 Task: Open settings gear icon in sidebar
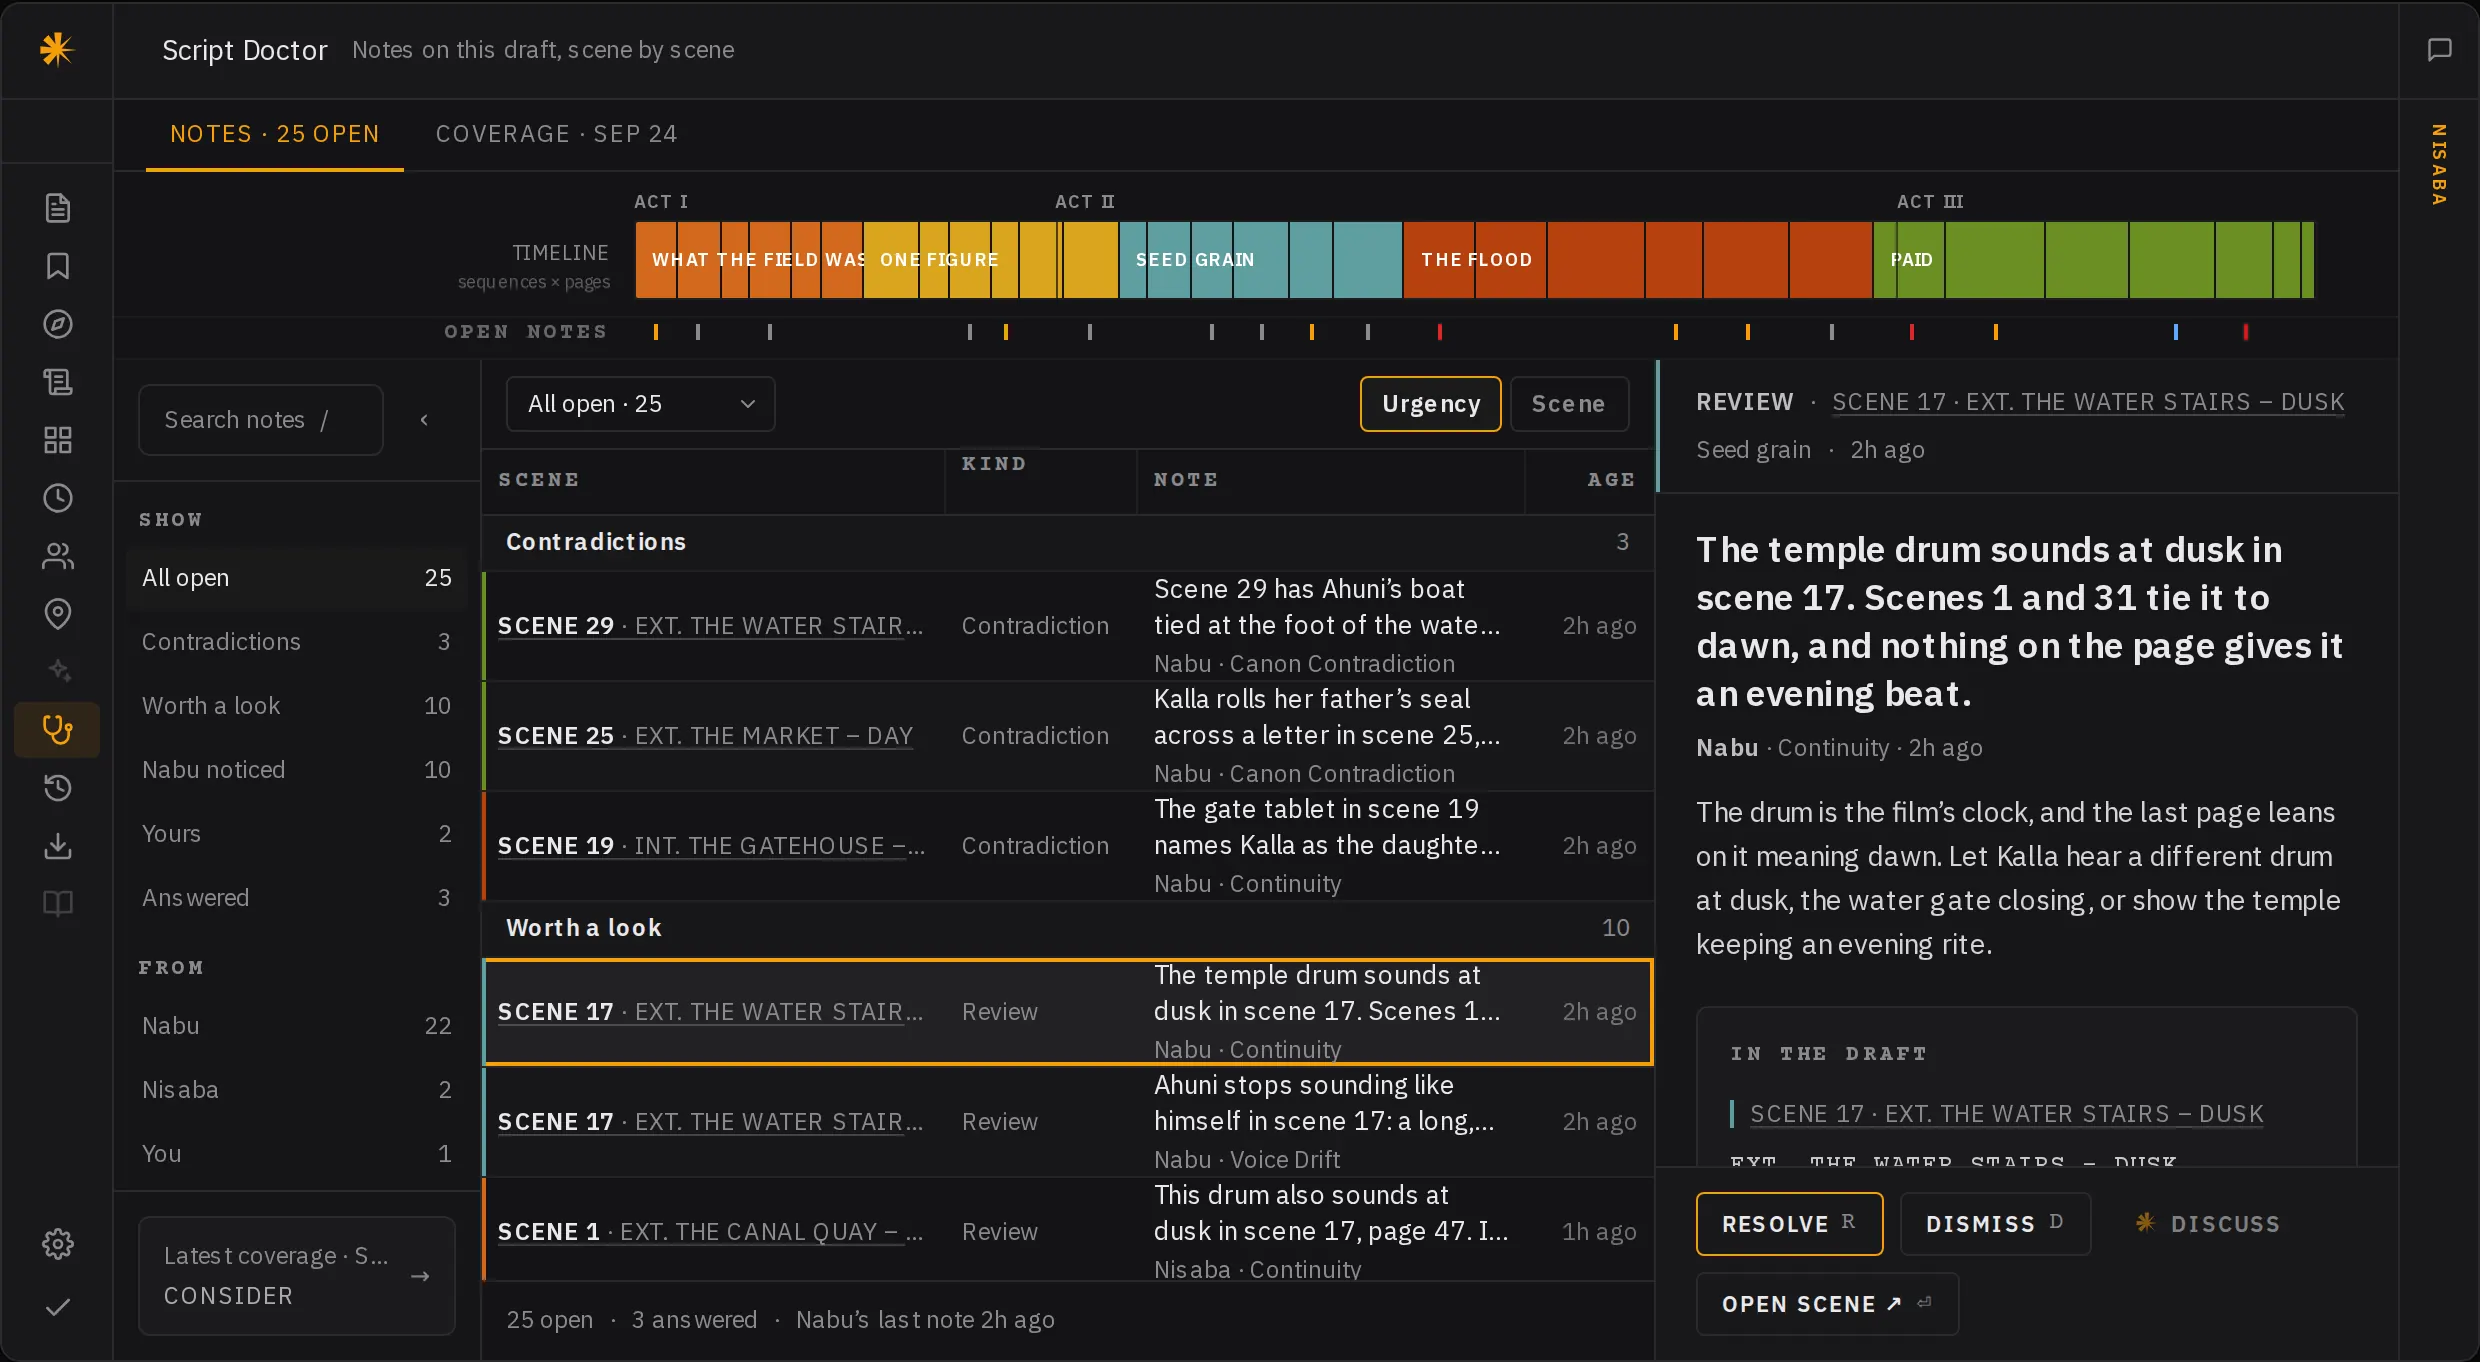click(x=58, y=1244)
